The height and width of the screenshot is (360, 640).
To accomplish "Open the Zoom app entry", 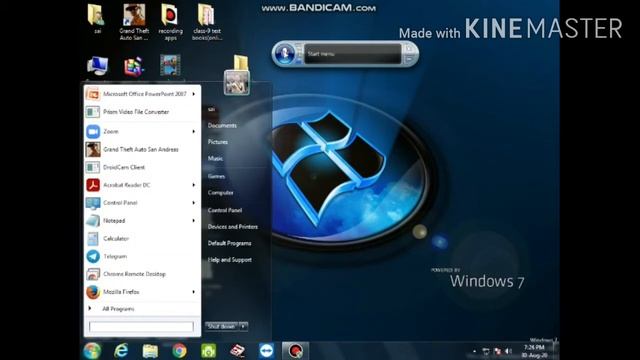I will 142,131.
